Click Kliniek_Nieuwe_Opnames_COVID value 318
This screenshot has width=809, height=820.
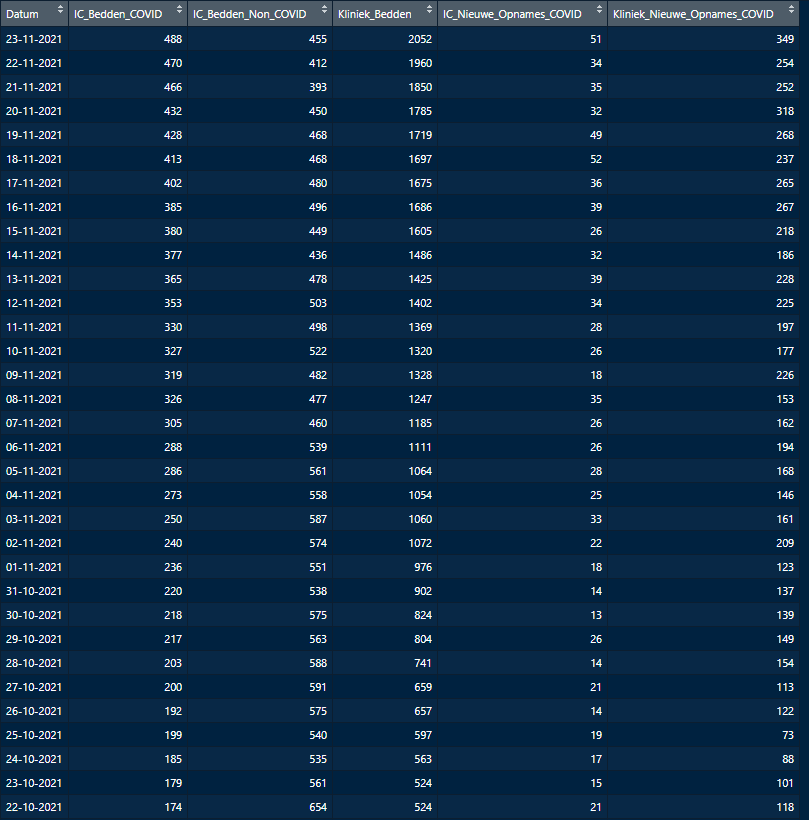point(785,111)
